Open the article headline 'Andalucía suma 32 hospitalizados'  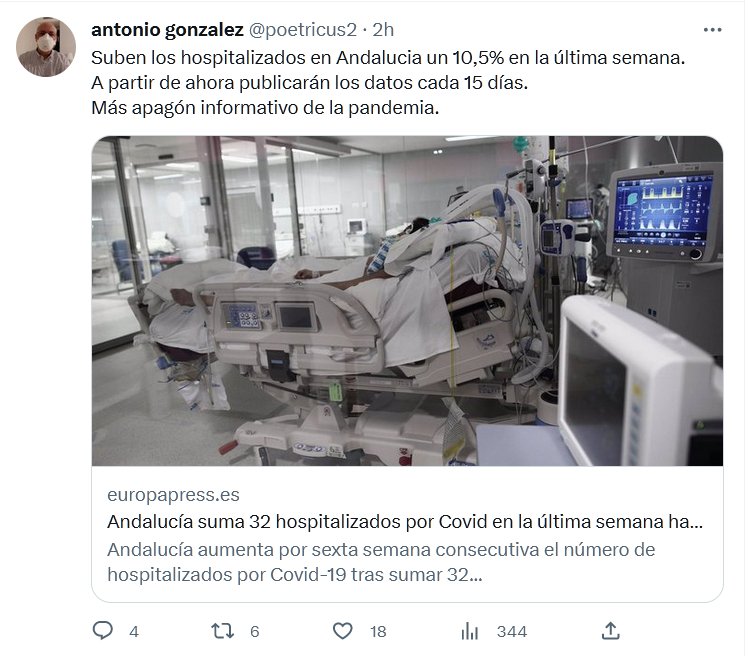coord(405,522)
